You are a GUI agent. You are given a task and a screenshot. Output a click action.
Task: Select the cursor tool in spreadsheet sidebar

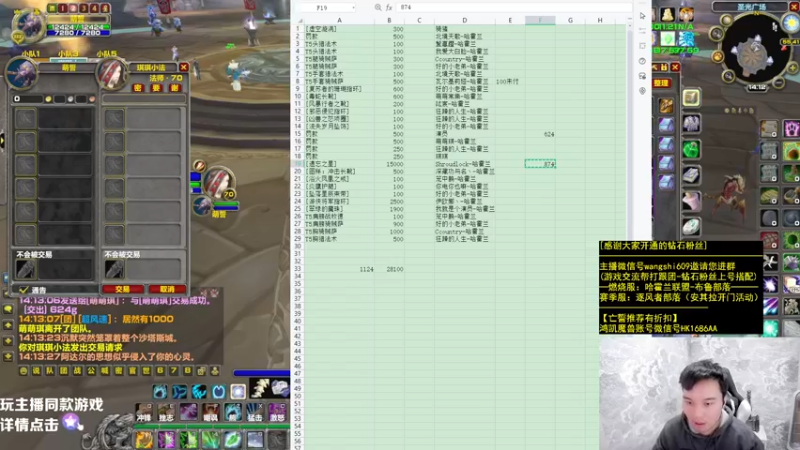[642, 16]
